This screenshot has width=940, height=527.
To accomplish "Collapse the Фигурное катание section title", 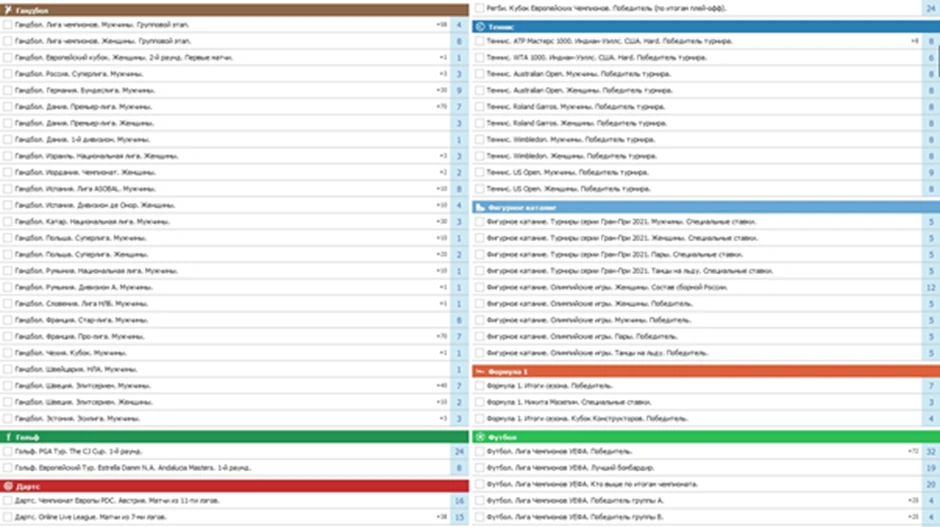I will (522, 207).
